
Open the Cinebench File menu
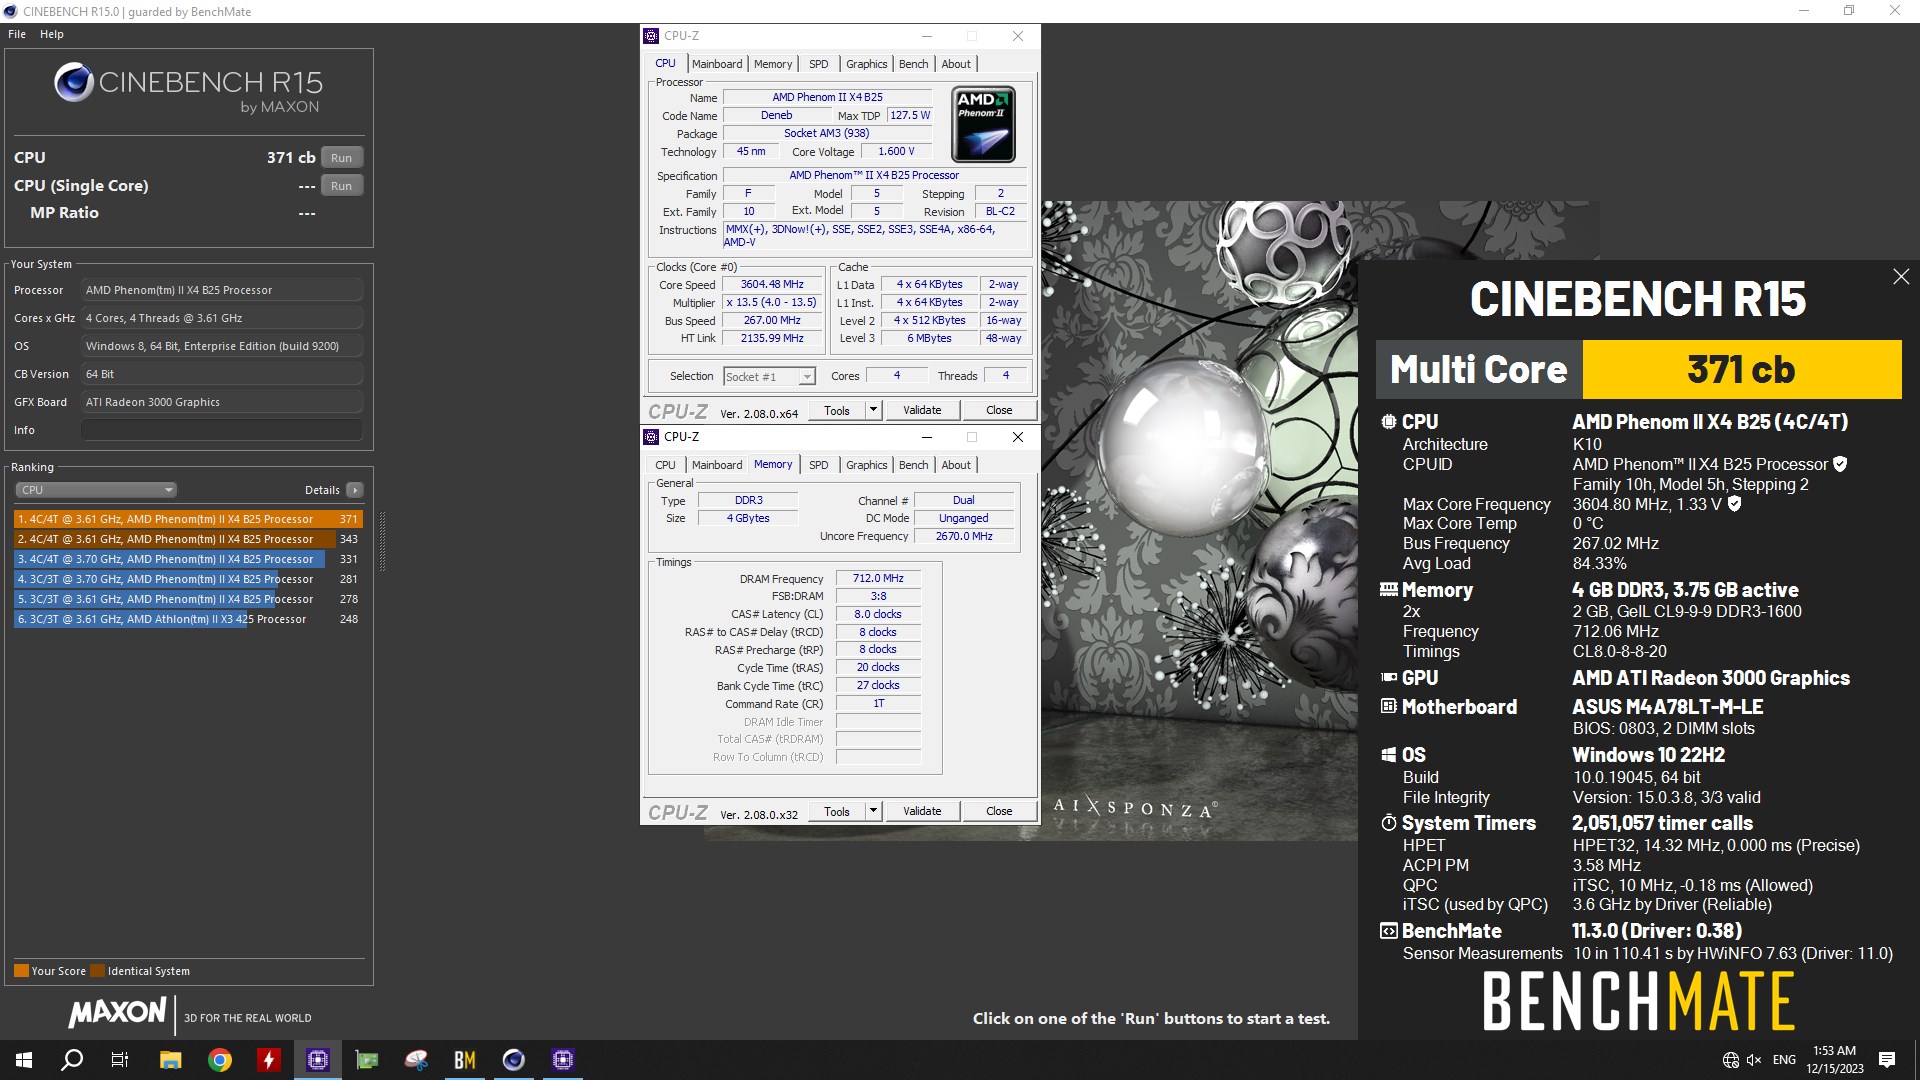[17, 34]
